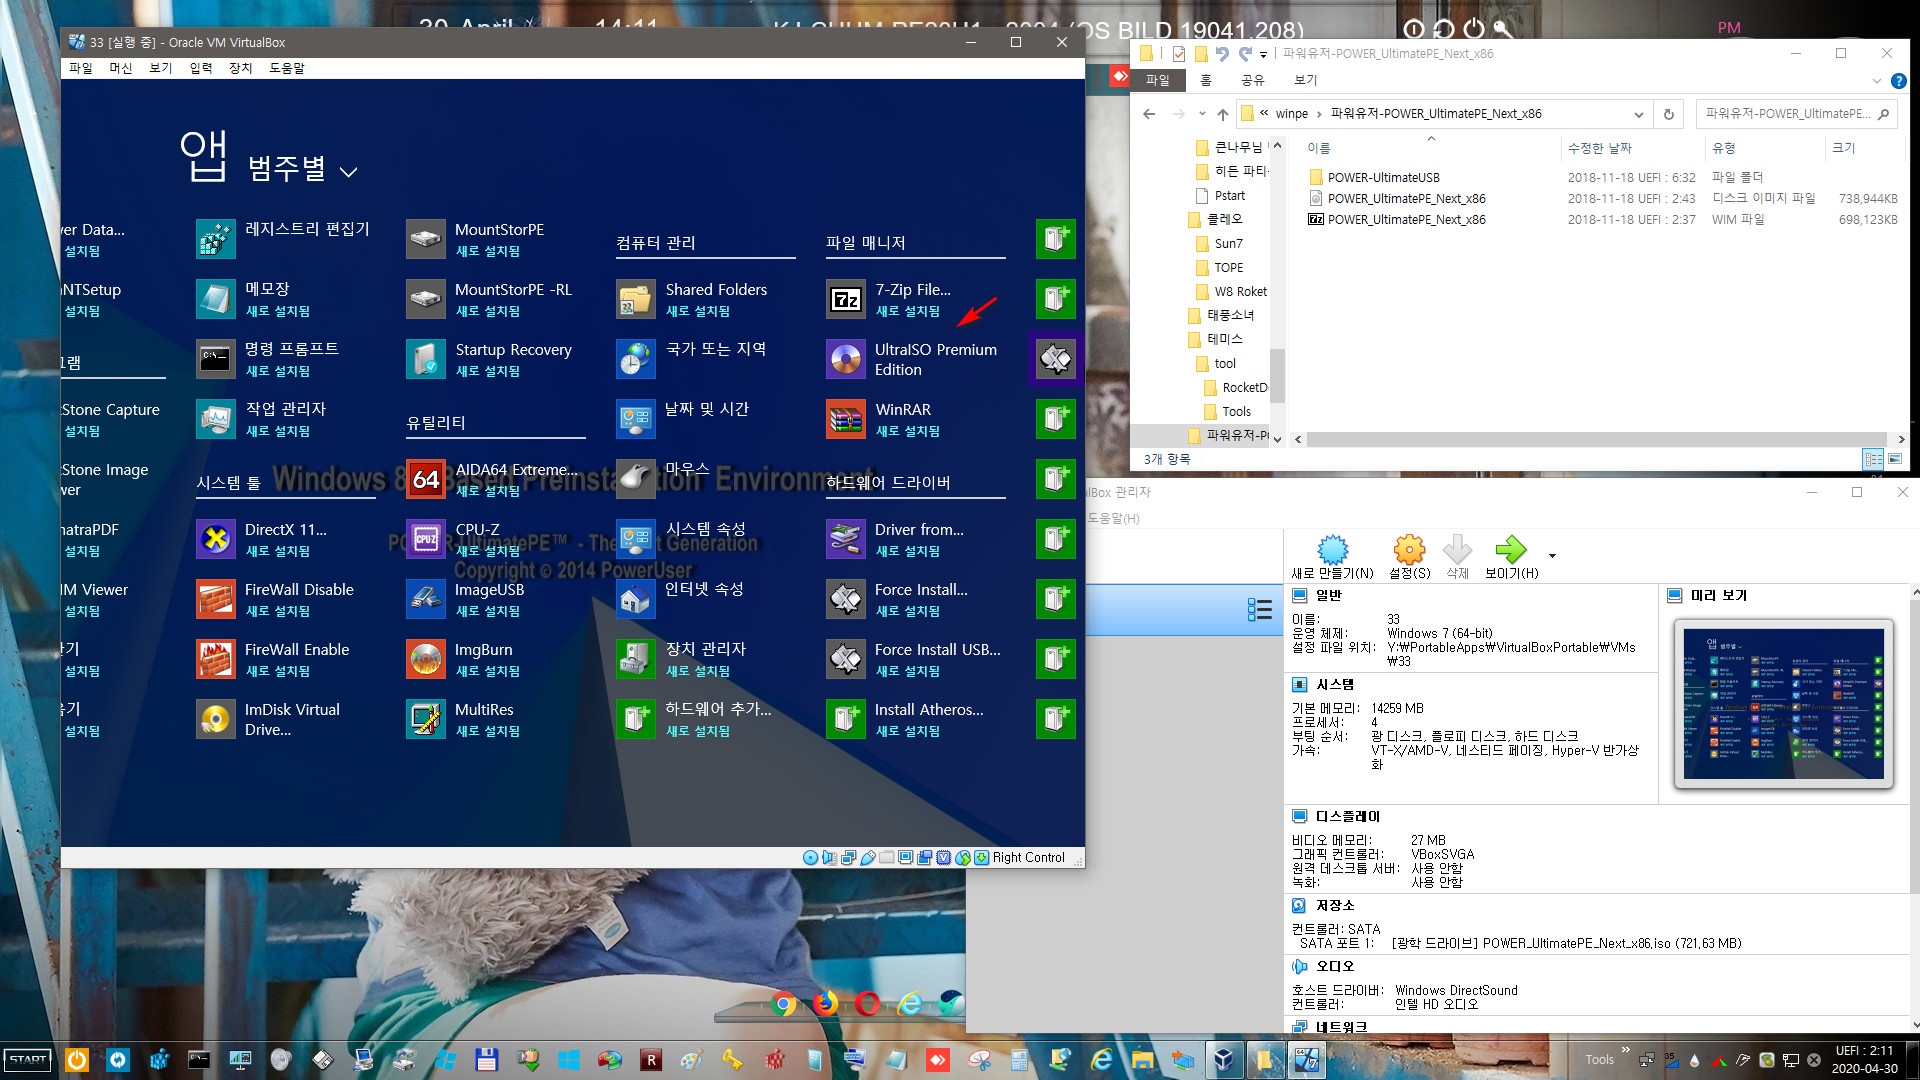Open the AIDA64 Extreme icon
The width and height of the screenshot is (1920, 1080).
pos(426,479)
